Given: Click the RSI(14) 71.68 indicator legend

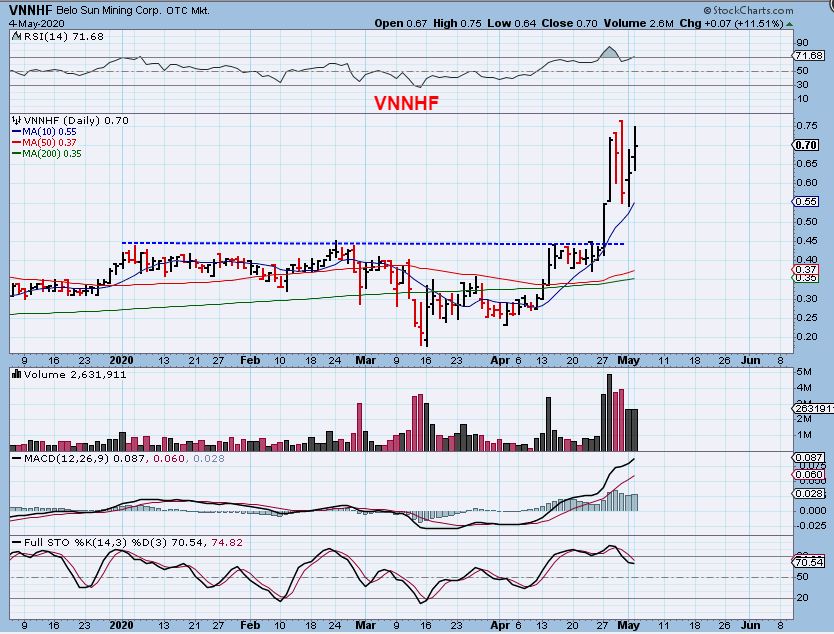Looking at the screenshot, I should click(63, 37).
